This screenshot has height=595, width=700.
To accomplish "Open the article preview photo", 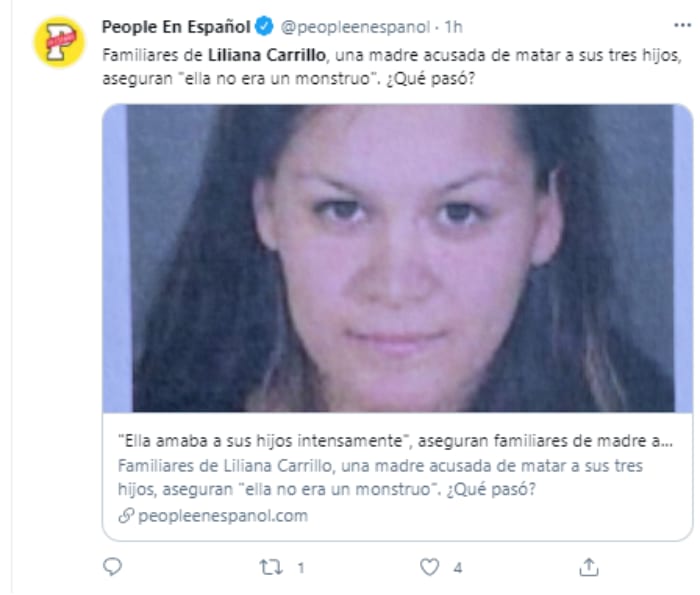I will pyautogui.click(x=397, y=258).
